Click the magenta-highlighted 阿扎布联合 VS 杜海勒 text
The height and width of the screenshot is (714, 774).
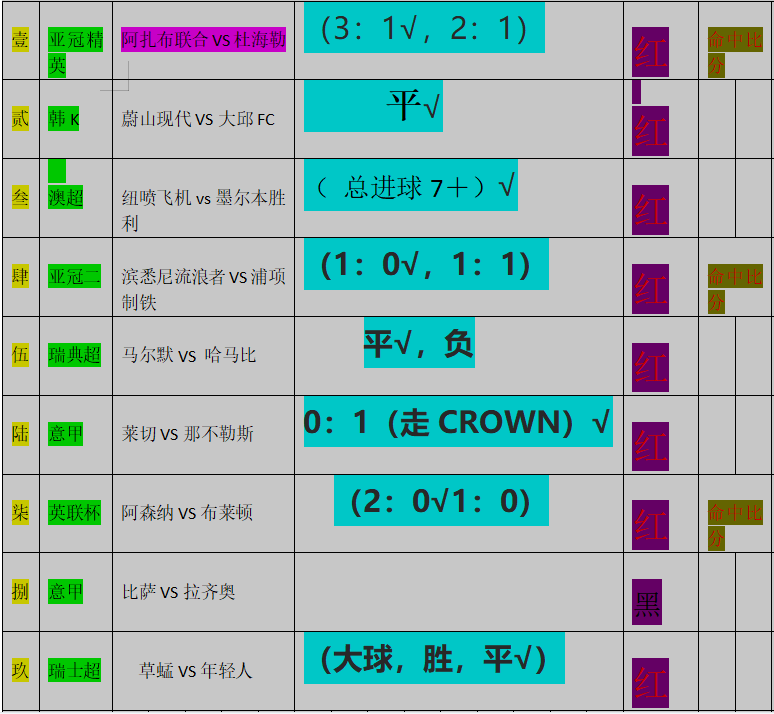pos(203,40)
